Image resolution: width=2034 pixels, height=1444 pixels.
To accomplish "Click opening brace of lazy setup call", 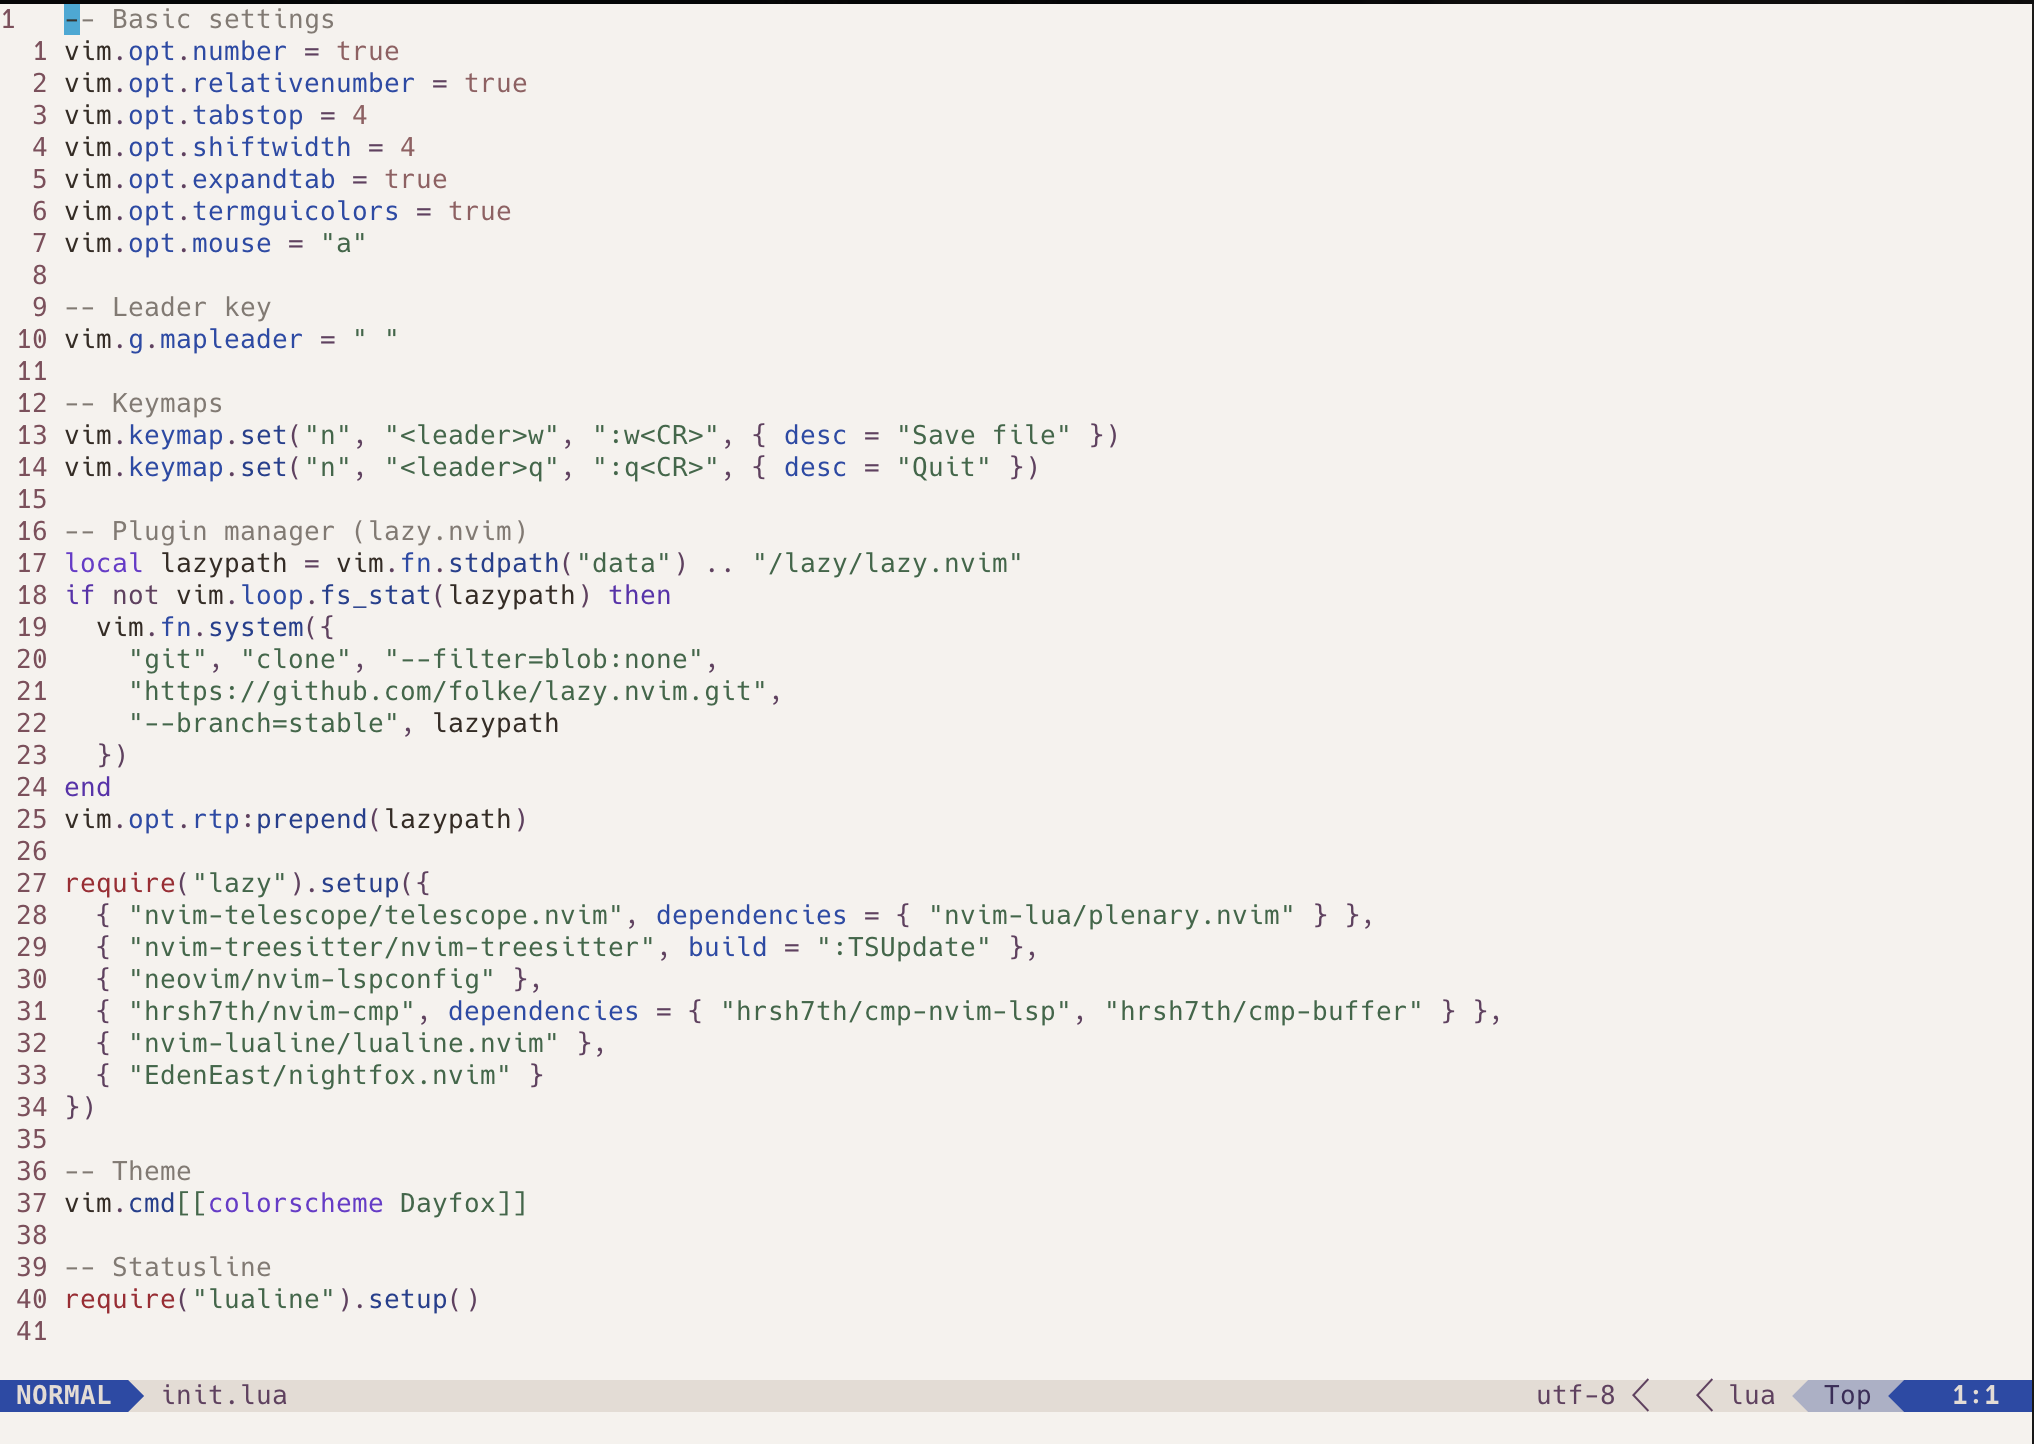I will (x=423, y=883).
